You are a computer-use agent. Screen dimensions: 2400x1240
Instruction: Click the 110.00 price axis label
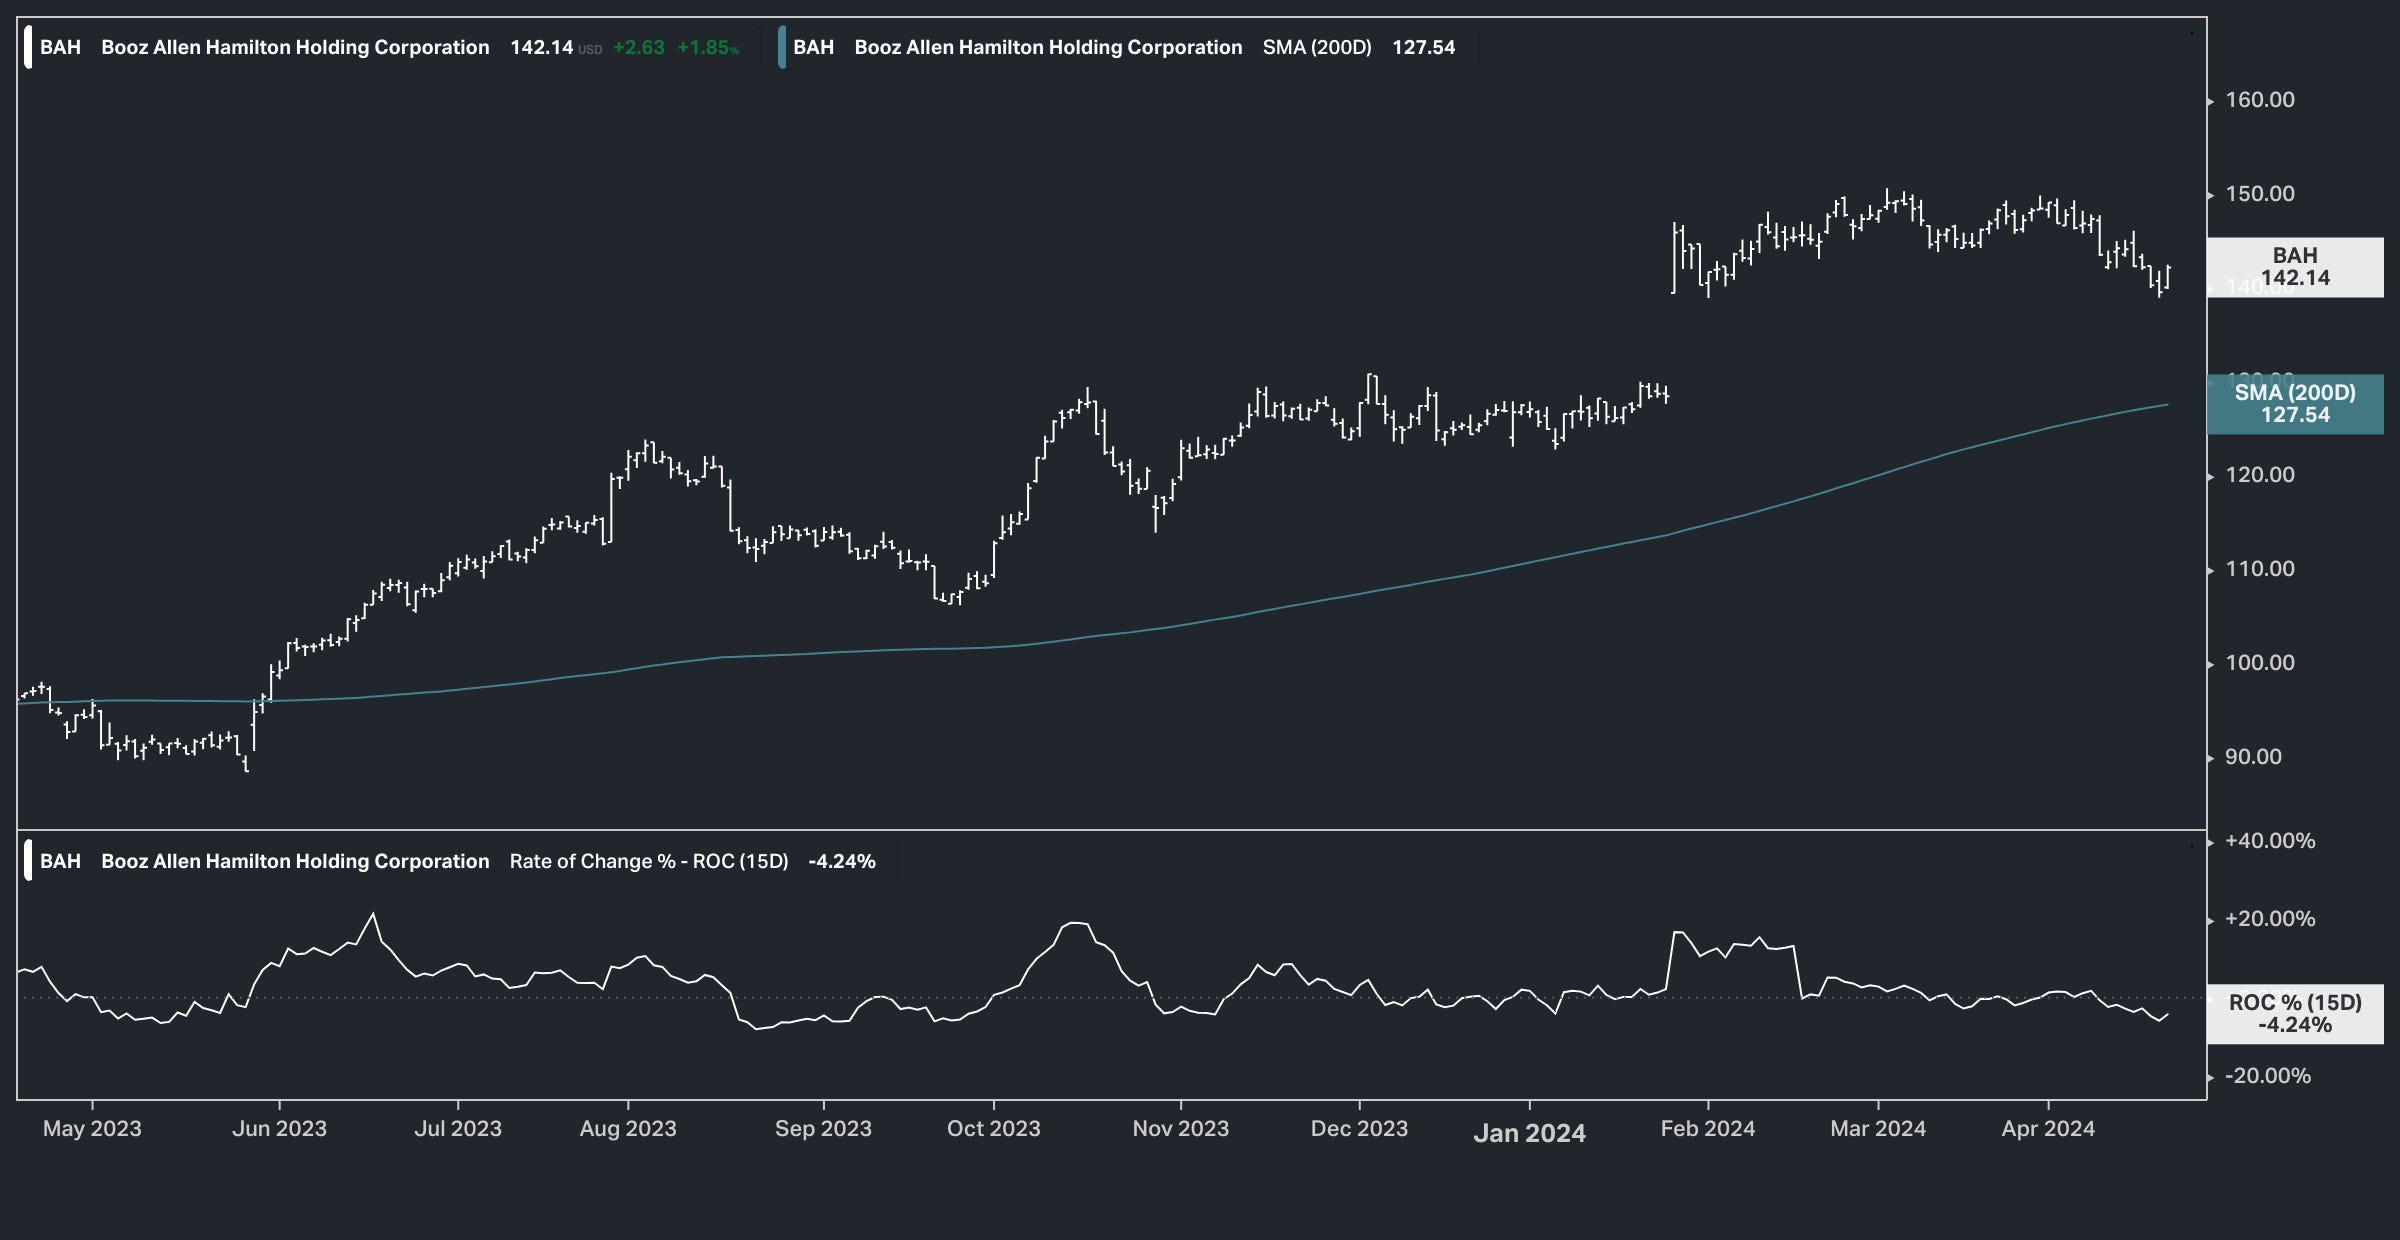point(2259,569)
